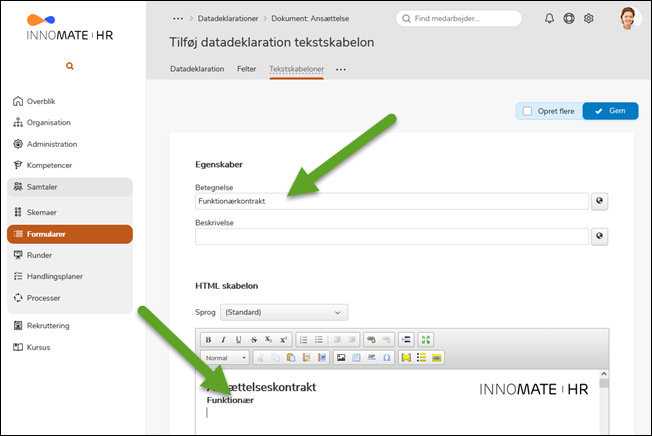
Task: Open the Sprog language dropdown
Action: 284,312
